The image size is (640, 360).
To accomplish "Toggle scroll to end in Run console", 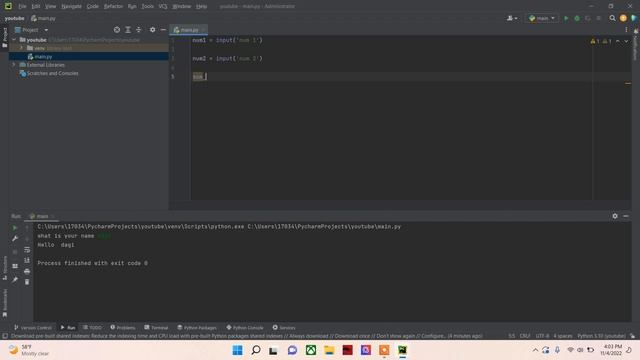I will pyautogui.click(x=27, y=260).
